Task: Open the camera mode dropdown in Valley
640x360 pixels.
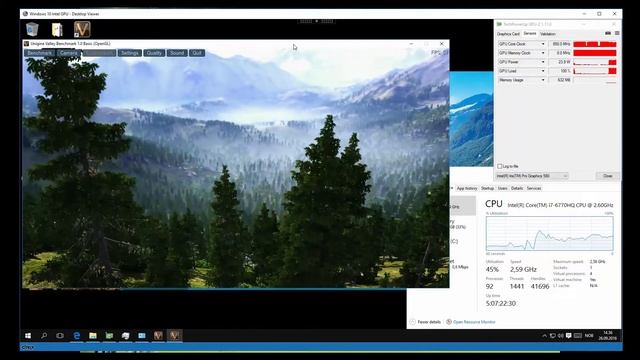Action: pos(99,53)
